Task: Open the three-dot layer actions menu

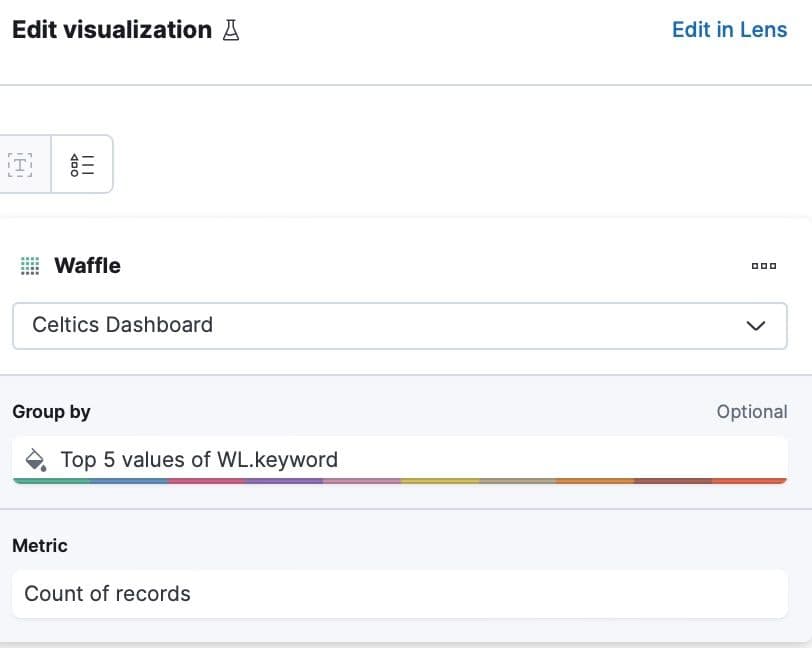Action: [763, 266]
